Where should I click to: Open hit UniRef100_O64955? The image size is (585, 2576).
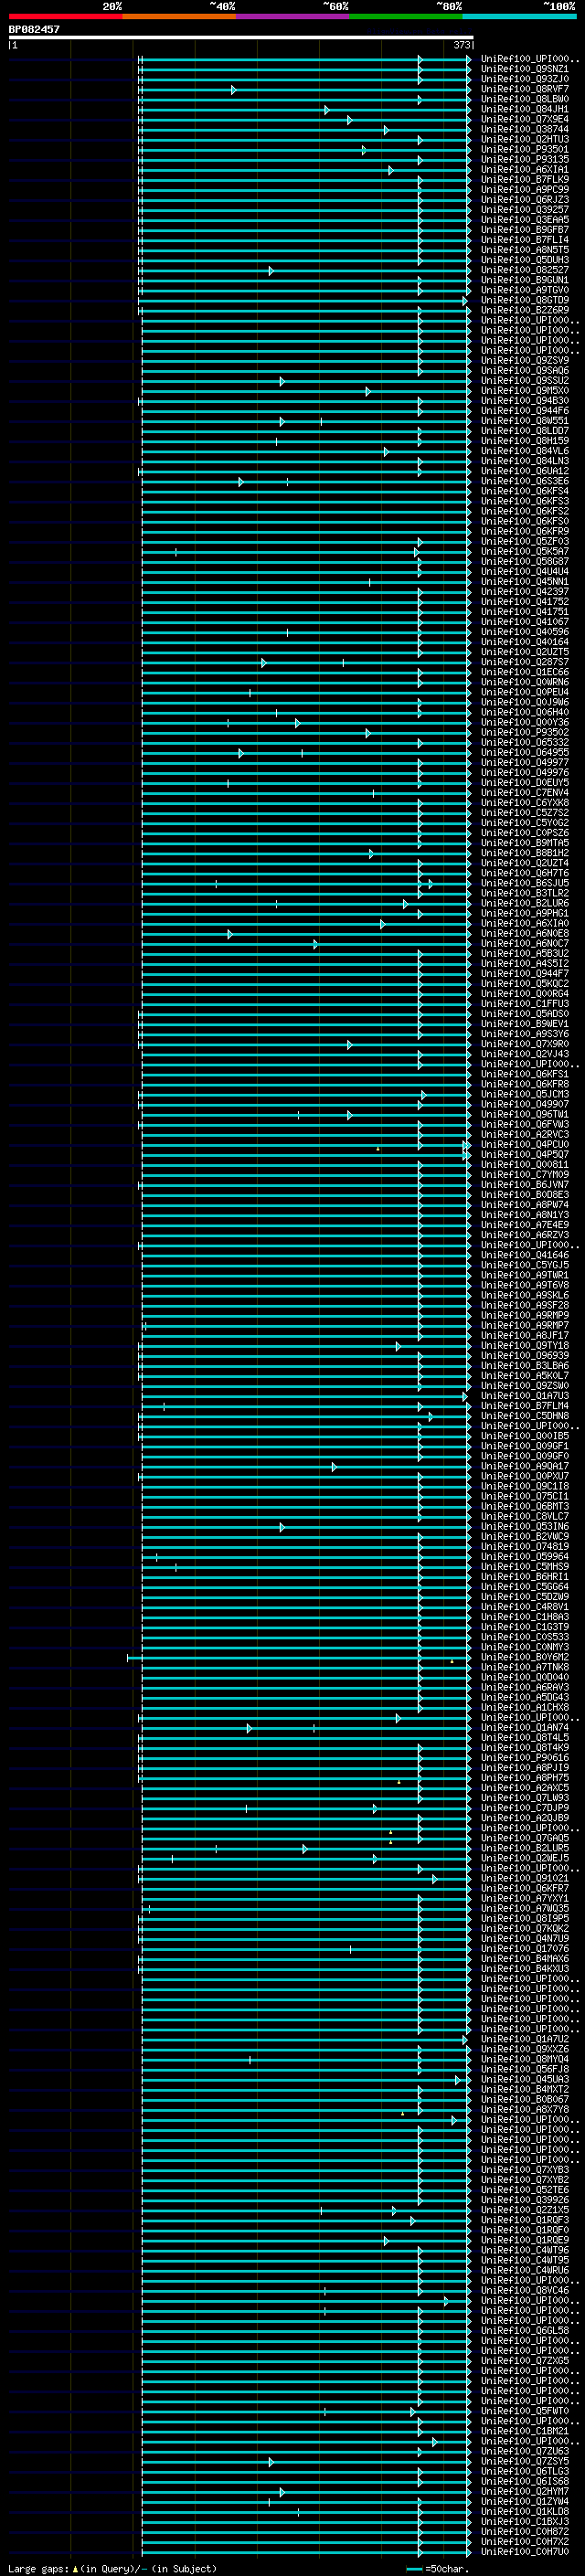[x=525, y=753]
